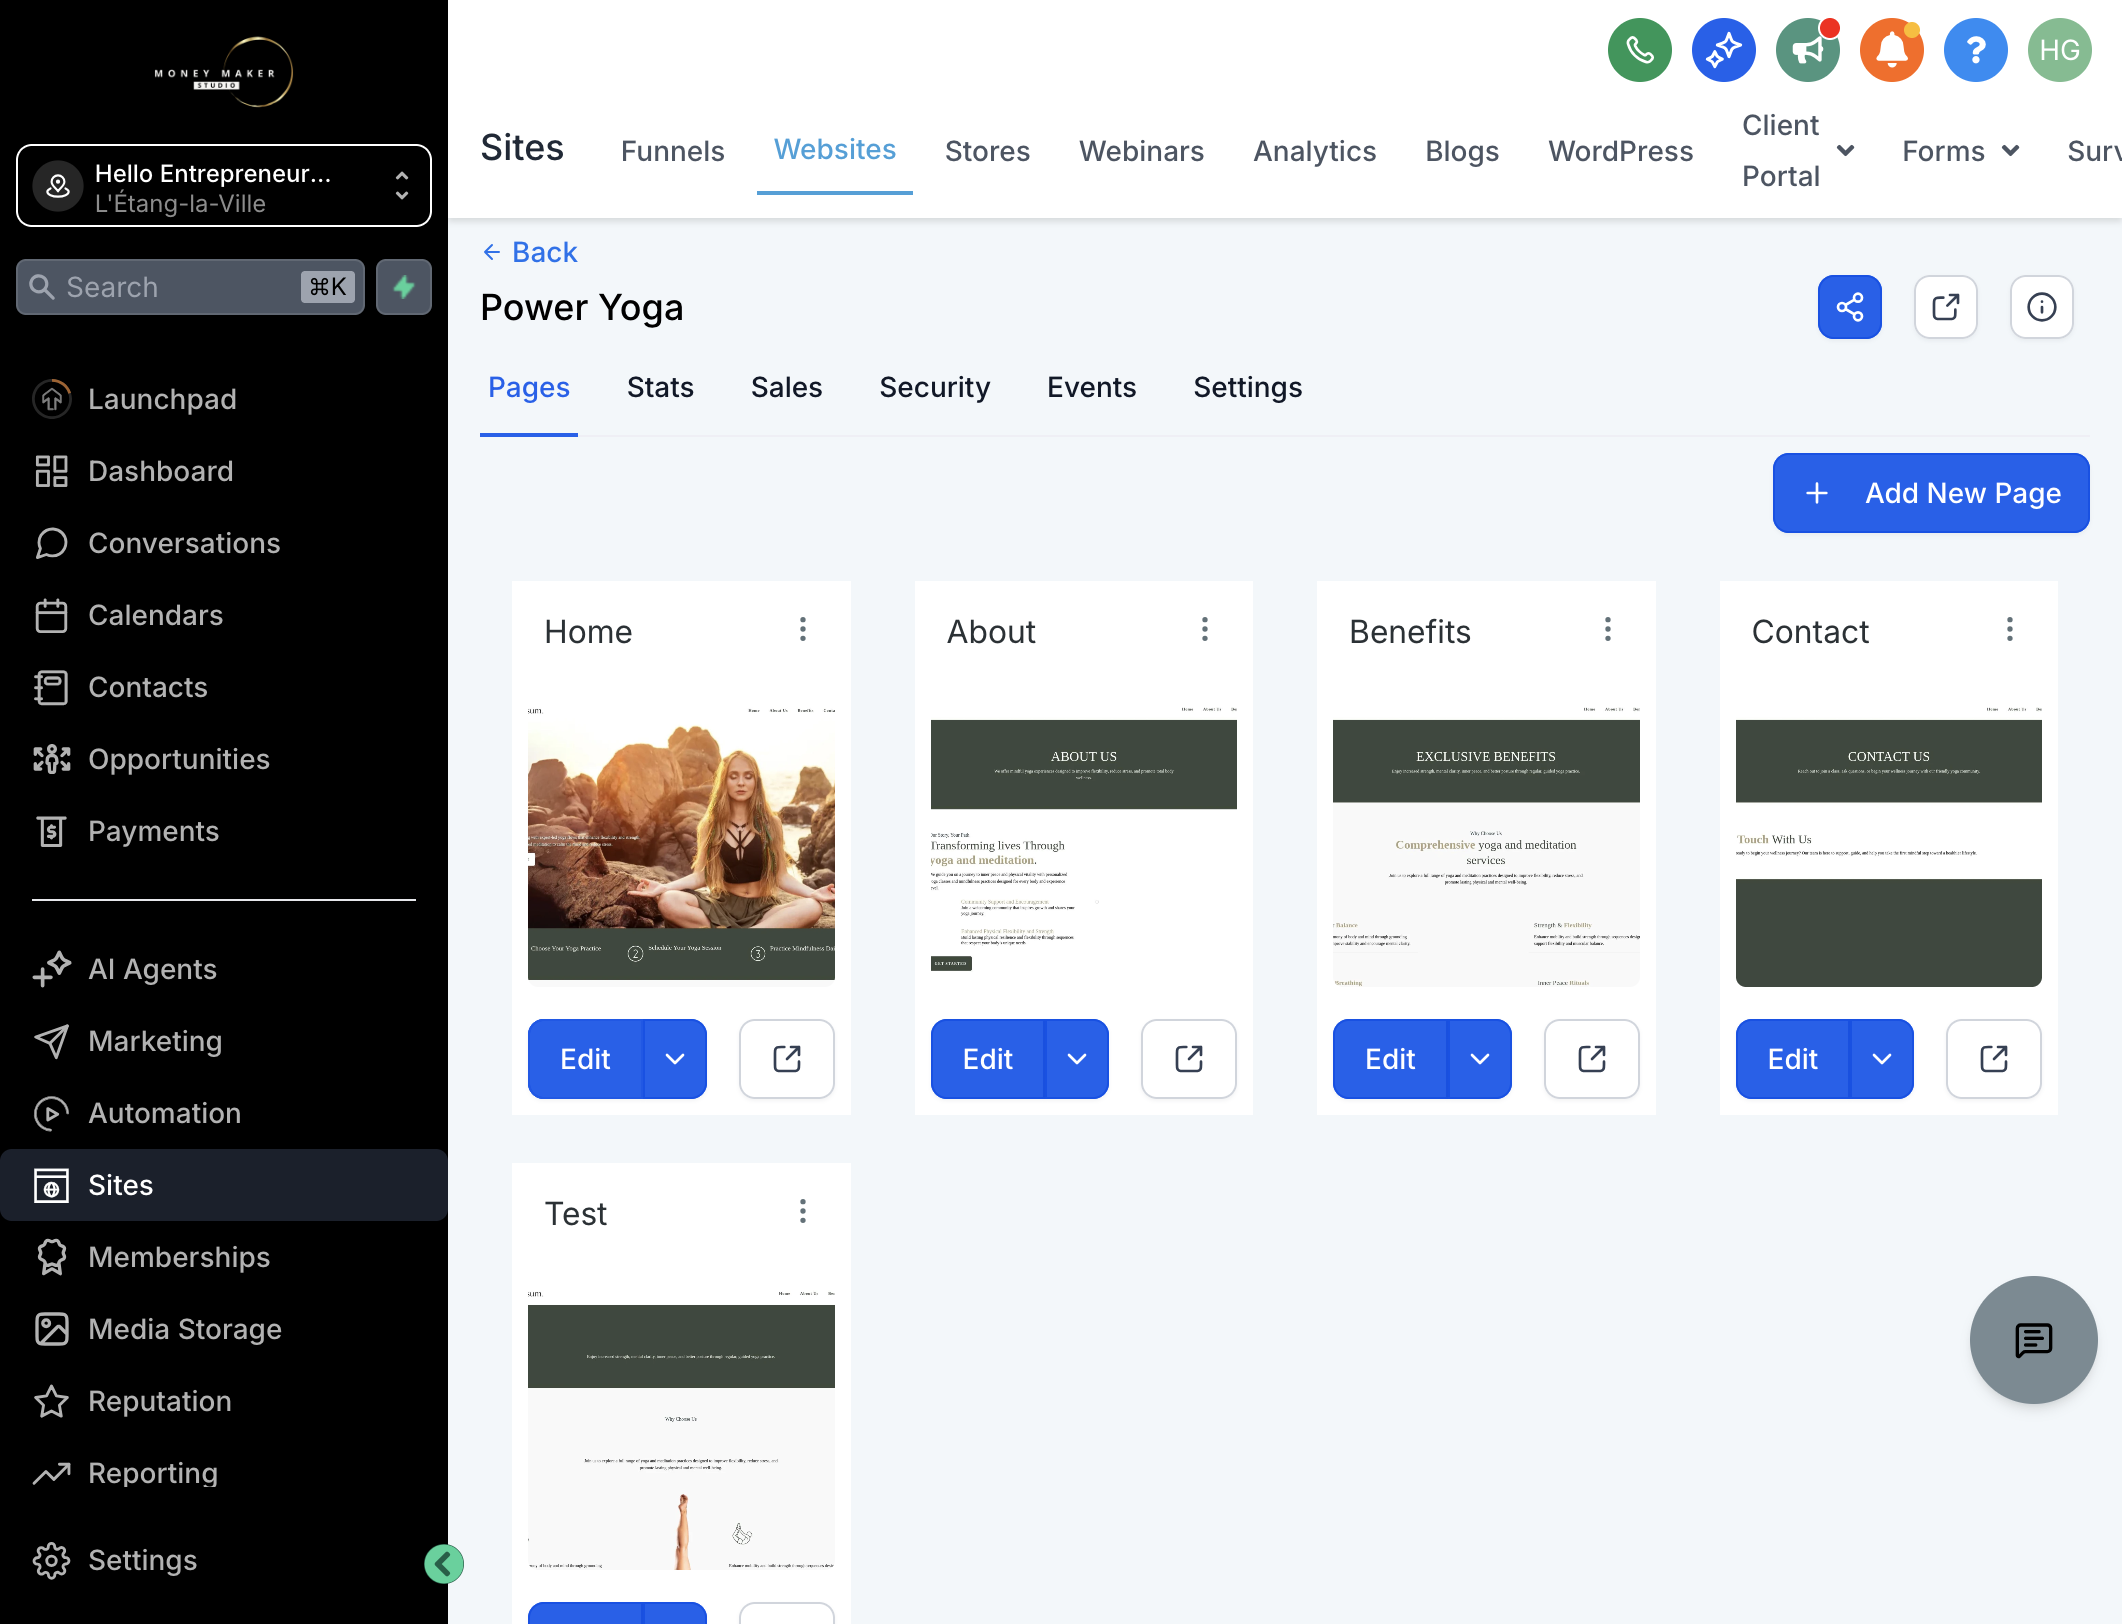
Task: Open the megaphone announcements icon
Action: point(1808,50)
